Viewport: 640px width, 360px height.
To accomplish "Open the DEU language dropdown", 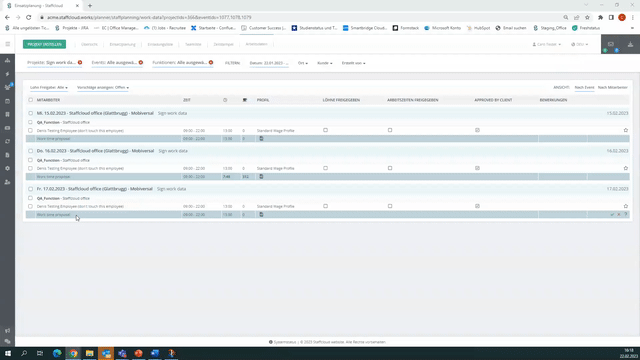I will click(x=580, y=44).
